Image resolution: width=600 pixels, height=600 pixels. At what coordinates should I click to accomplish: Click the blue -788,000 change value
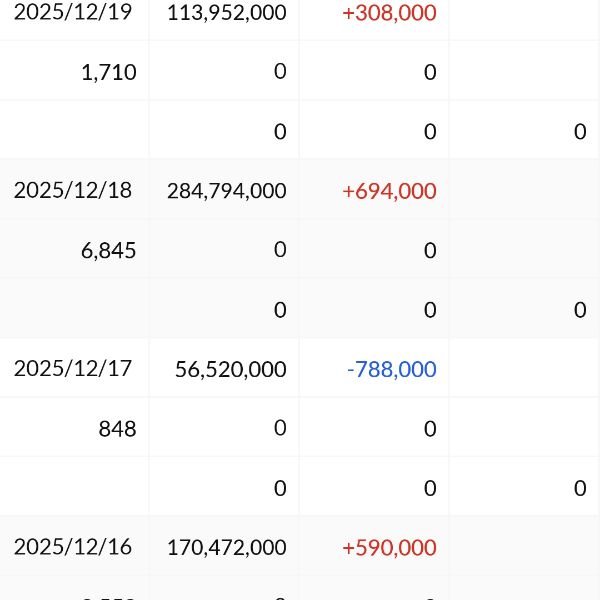391,369
